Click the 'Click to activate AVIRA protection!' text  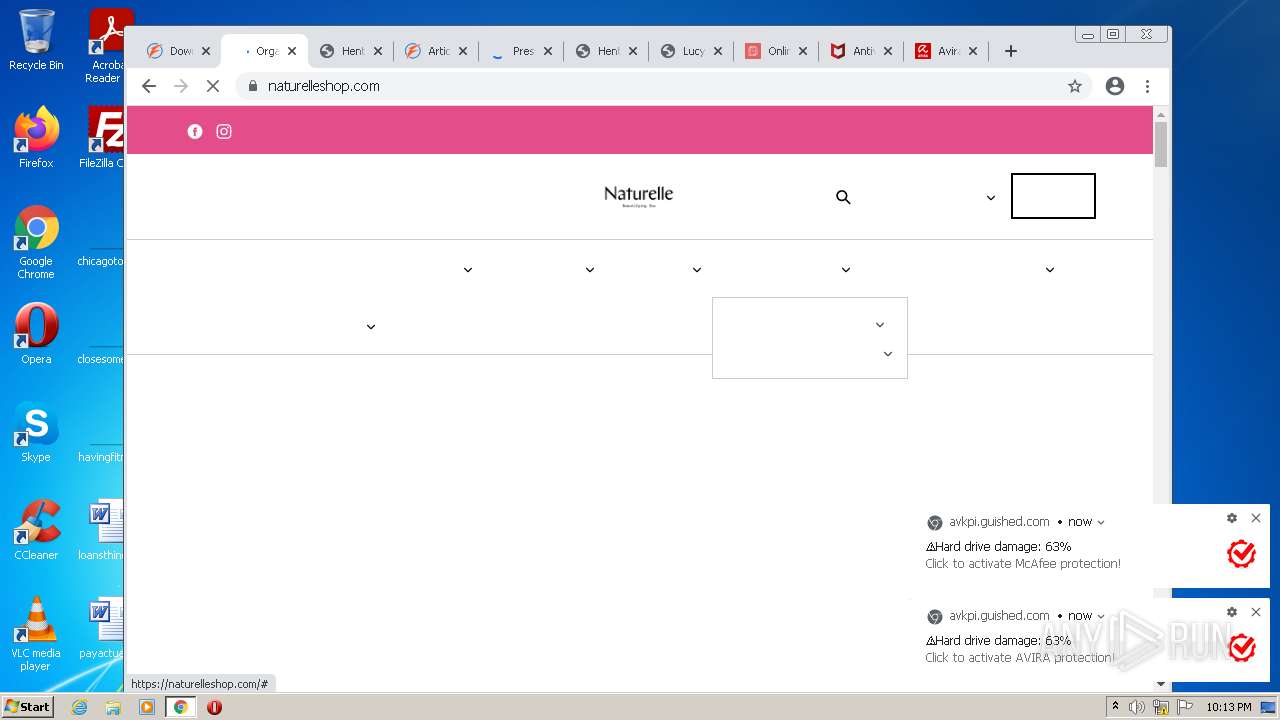pyautogui.click(x=1020, y=658)
